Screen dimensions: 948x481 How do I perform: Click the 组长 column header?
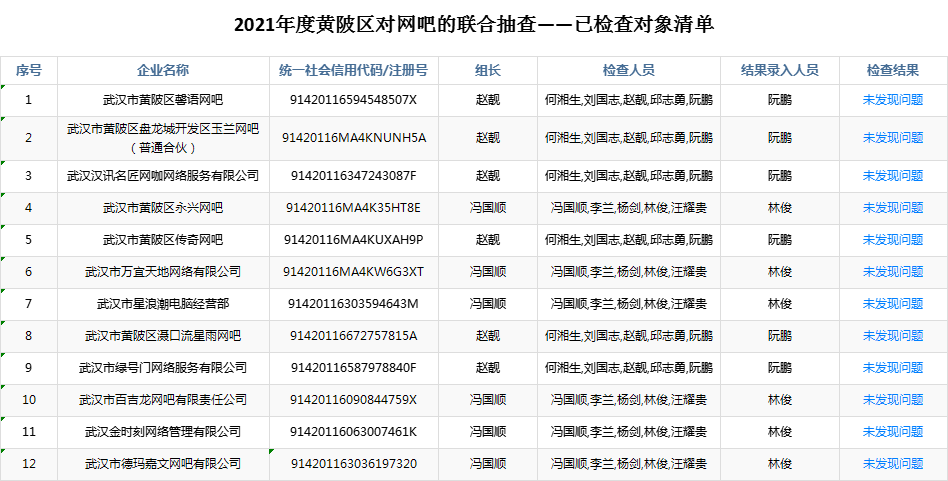(x=487, y=70)
